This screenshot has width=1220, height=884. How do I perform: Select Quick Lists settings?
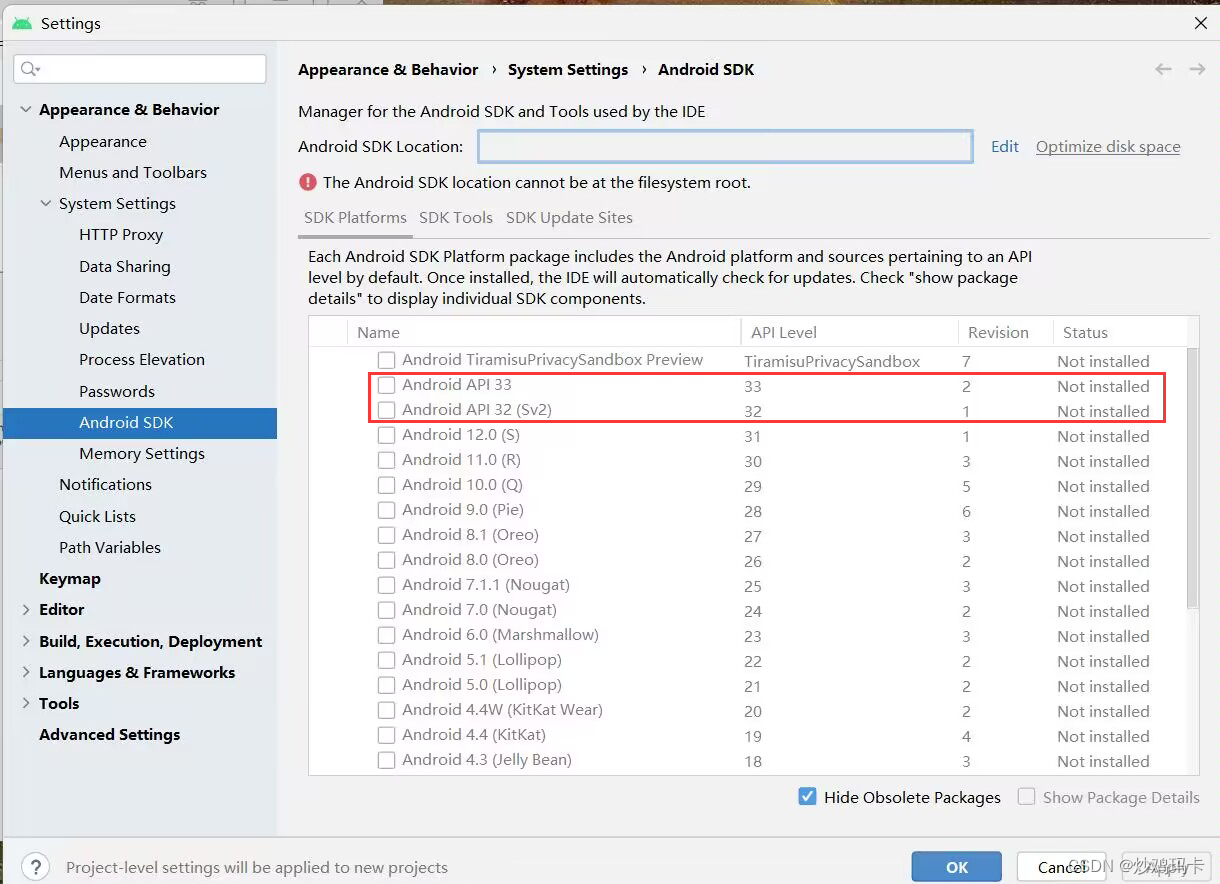97,516
